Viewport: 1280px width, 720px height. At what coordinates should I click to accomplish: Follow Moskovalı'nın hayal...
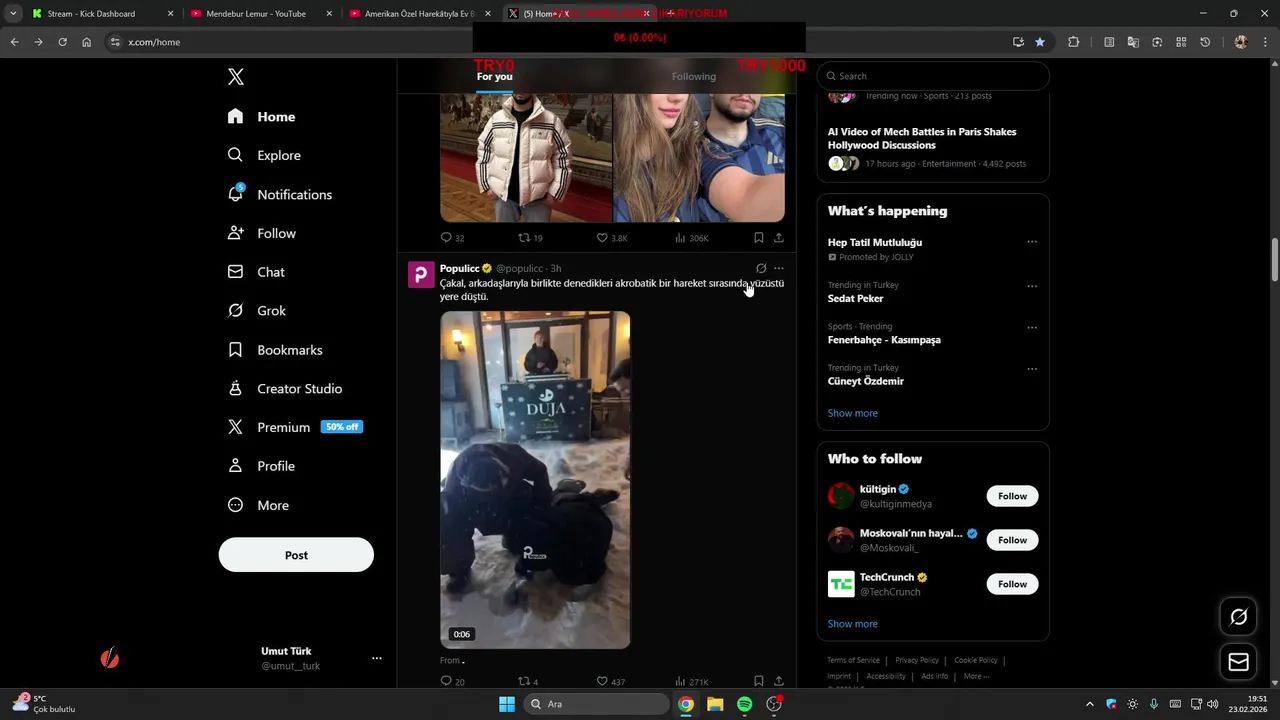pyautogui.click(x=1012, y=540)
